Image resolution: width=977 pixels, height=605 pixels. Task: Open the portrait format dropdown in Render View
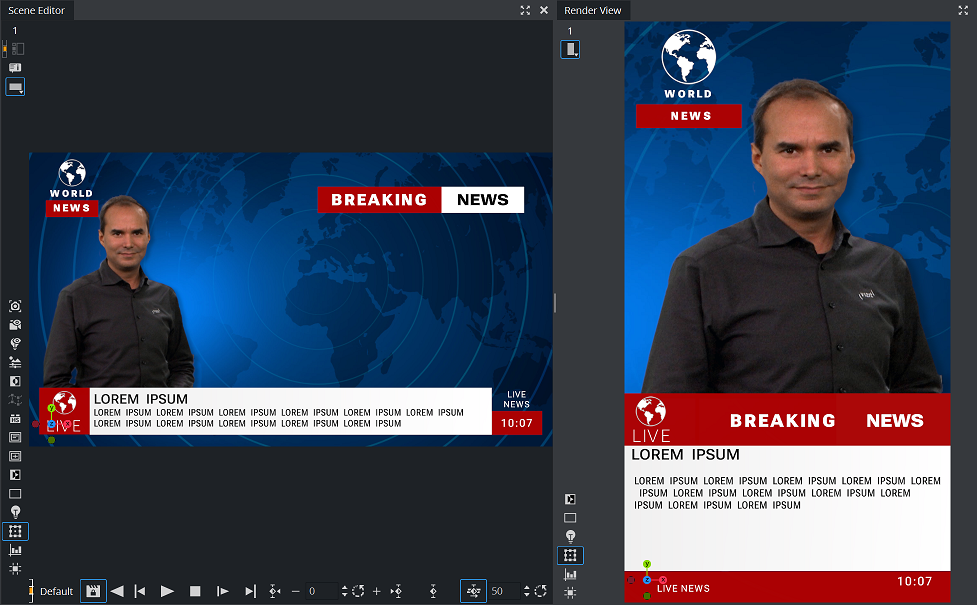(570, 49)
